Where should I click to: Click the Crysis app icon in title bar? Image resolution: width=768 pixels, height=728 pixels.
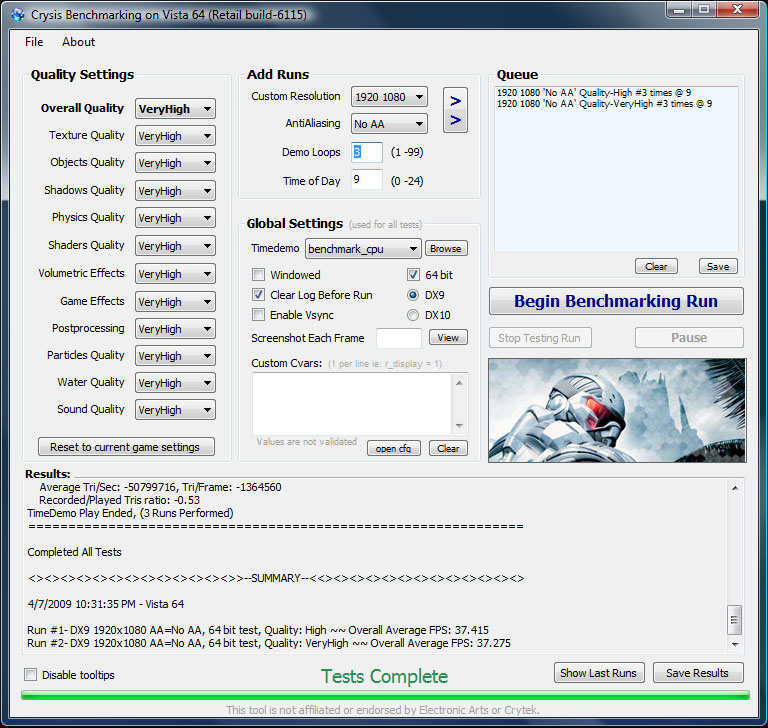[x=18, y=15]
